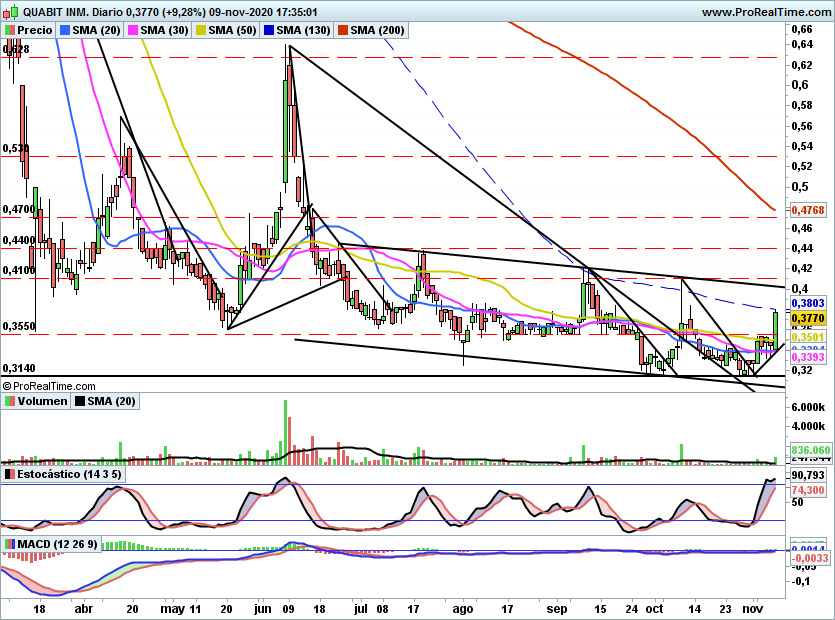835x620 pixels.
Task: Click the nov date on time axis
Action: (x=752, y=609)
